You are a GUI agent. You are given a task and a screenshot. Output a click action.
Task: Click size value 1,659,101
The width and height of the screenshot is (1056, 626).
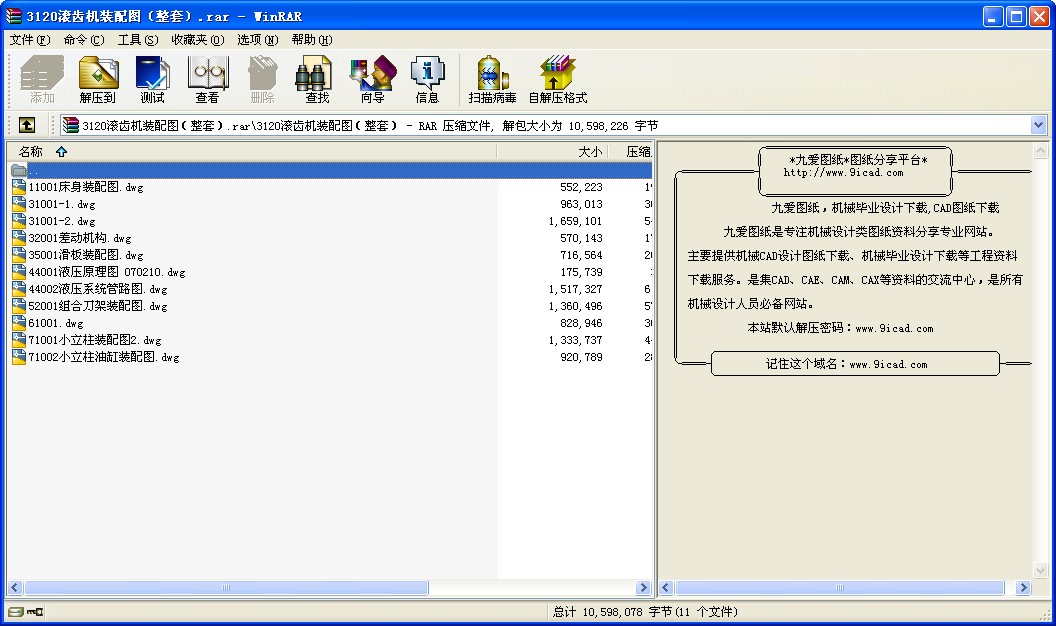click(575, 221)
